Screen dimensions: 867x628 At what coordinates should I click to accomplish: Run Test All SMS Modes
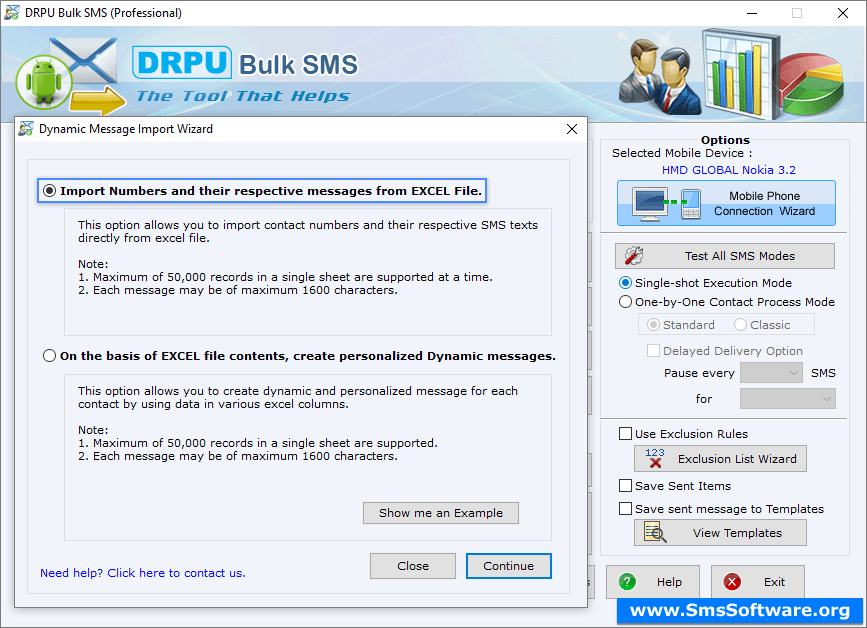tap(725, 256)
